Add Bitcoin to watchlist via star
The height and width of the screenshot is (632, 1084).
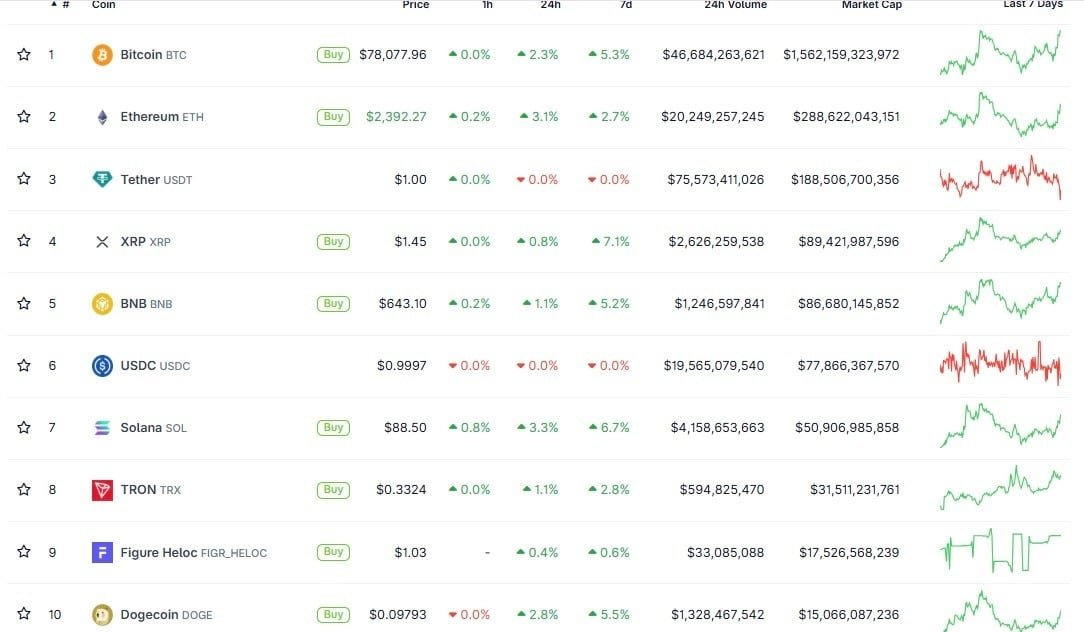[x=23, y=54]
